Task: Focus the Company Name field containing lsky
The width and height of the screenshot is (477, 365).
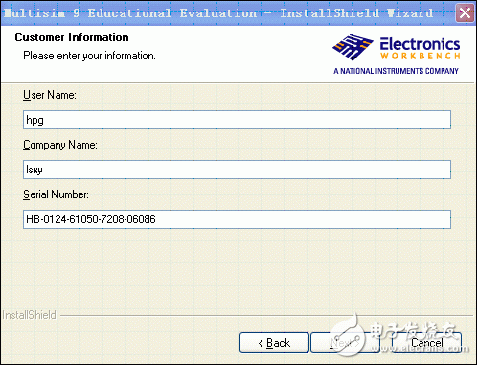Action: (x=237, y=169)
